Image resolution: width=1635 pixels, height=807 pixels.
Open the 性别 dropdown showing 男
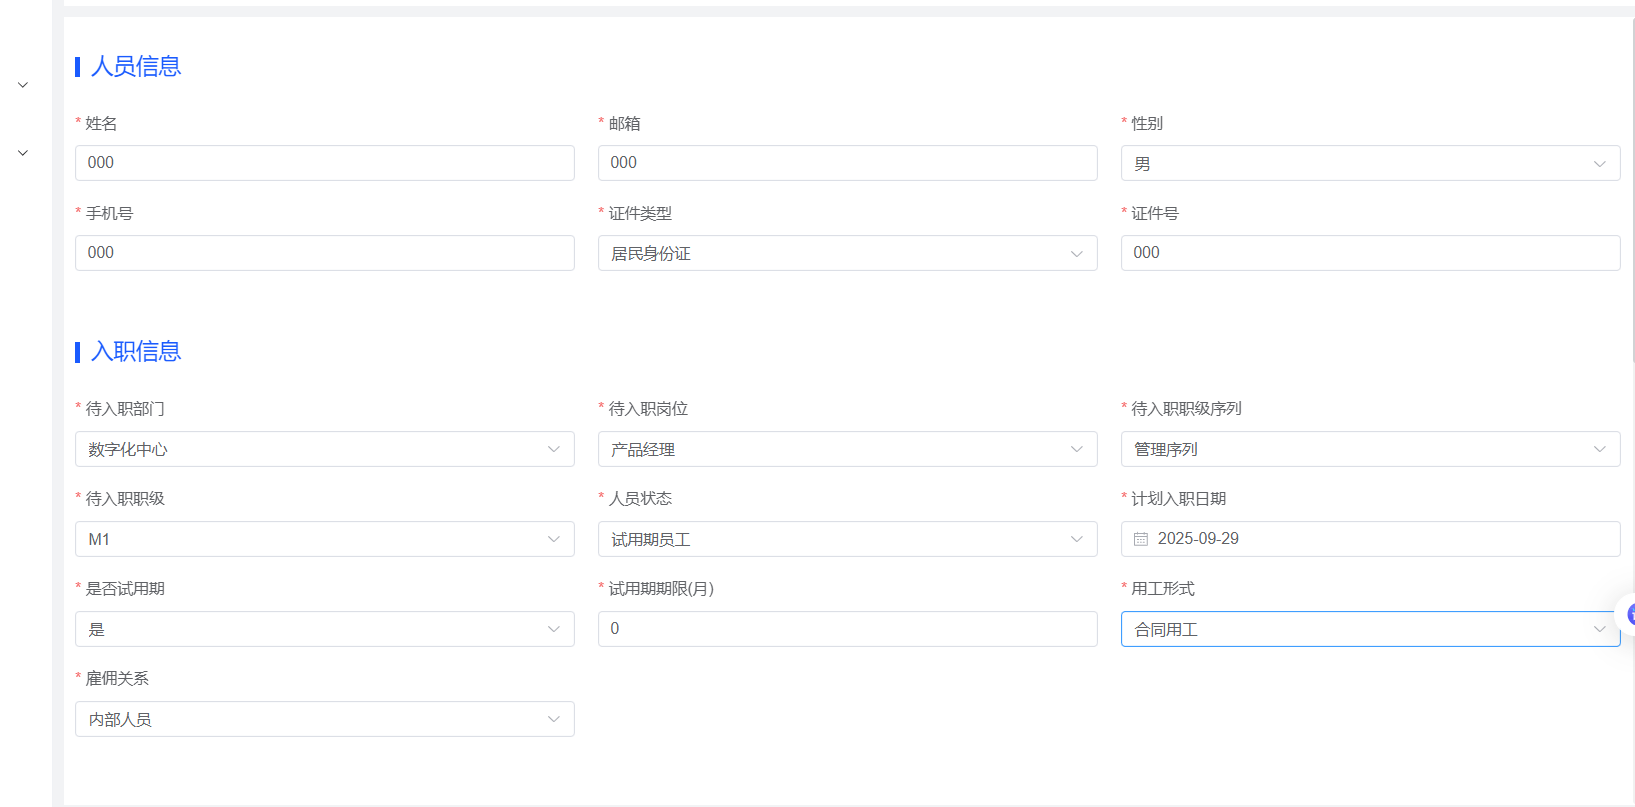pos(1370,163)
